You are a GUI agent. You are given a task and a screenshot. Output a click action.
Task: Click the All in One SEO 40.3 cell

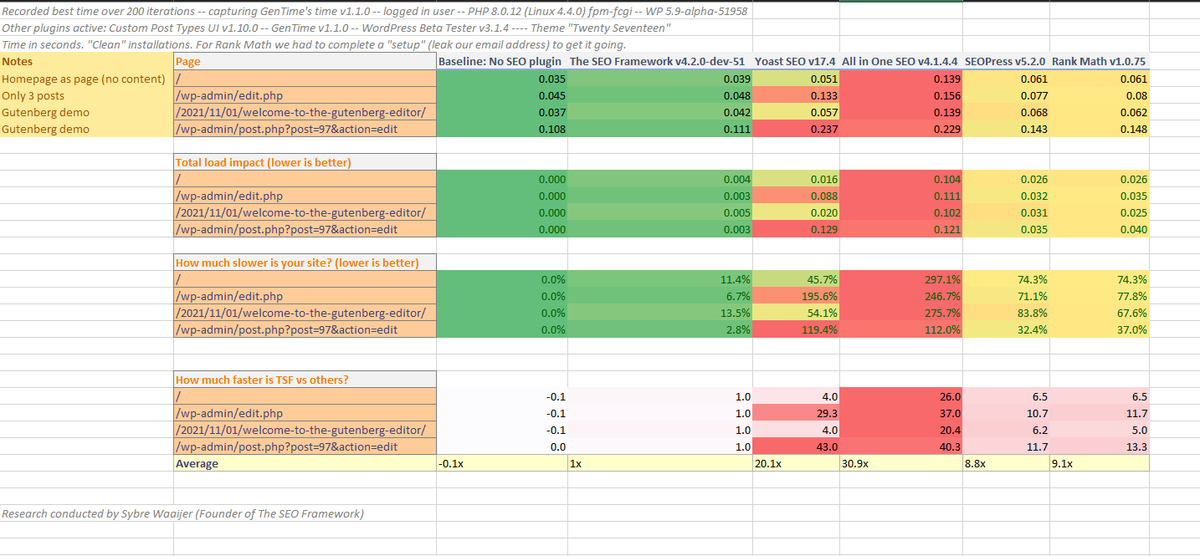pyautogui.click(x=901, y=447)
